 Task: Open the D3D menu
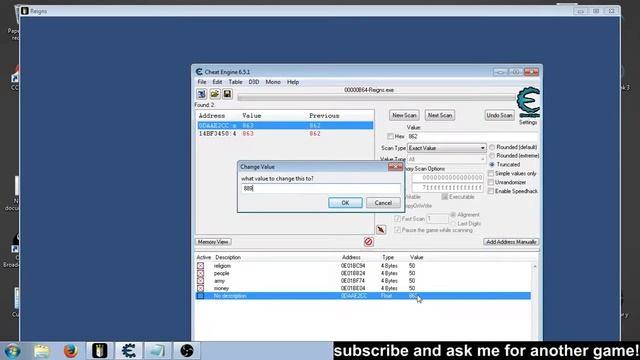[254, 82]
